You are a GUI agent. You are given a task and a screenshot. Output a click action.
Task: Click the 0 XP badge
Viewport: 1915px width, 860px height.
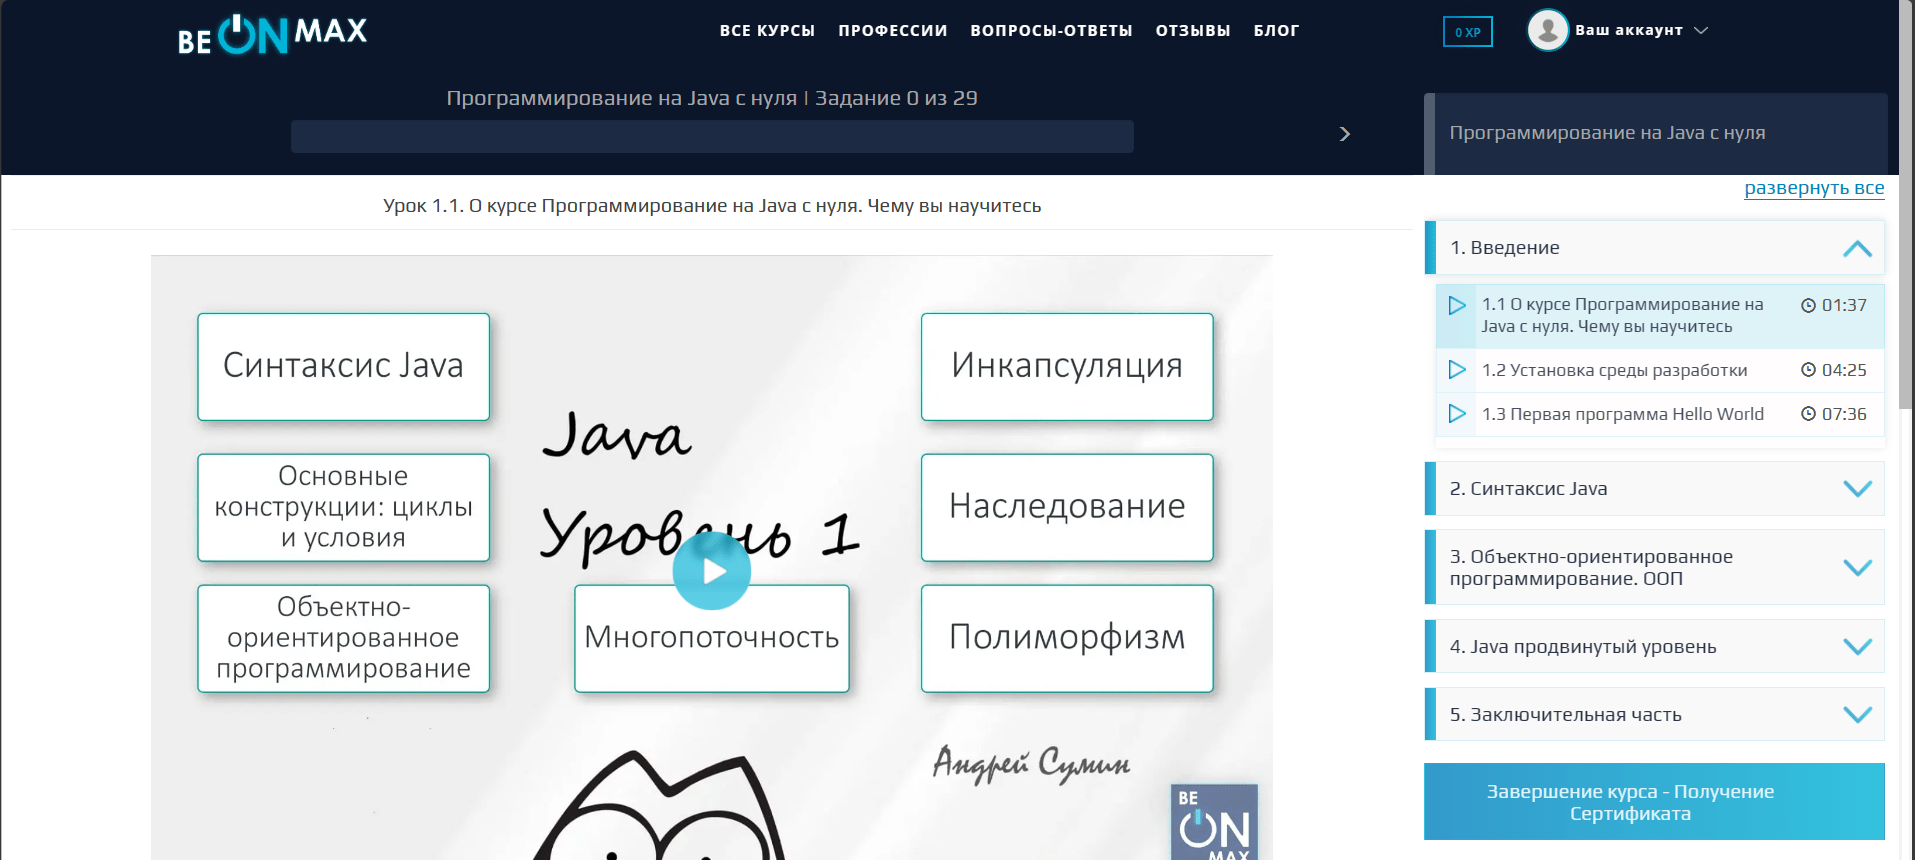(x=1467, y=32)
